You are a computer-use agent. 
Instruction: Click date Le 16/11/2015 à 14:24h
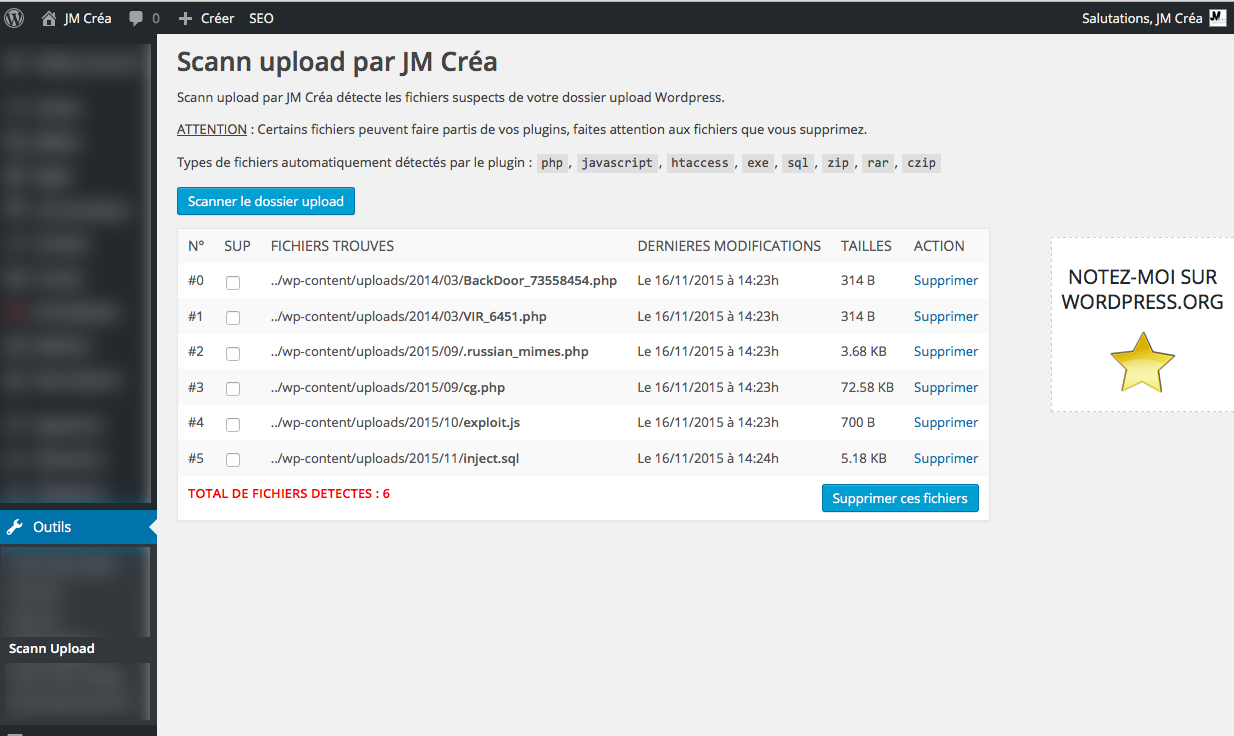click(708, 458)
